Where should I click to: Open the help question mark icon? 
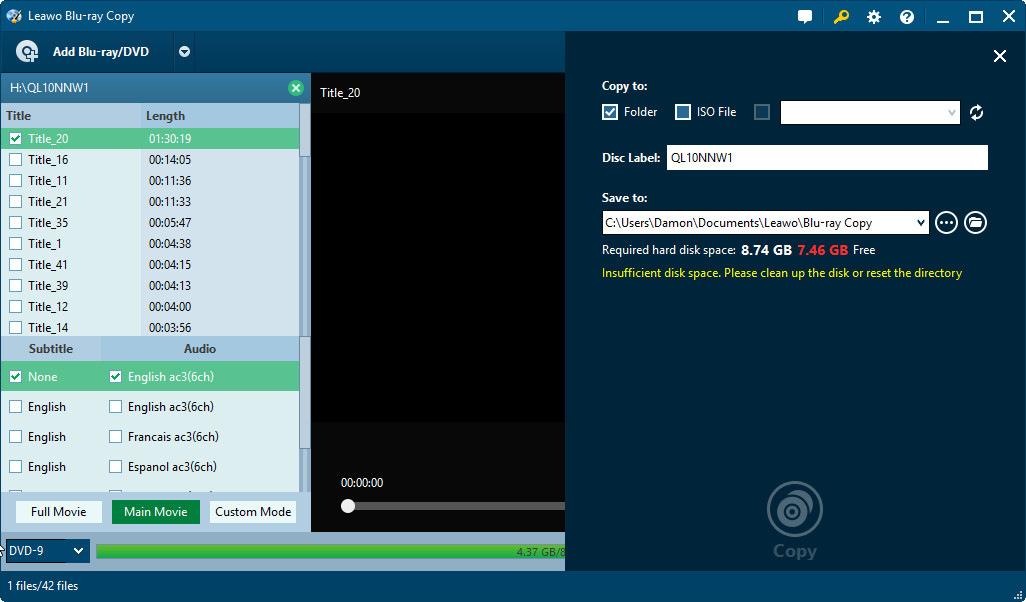tap(907, 17)
